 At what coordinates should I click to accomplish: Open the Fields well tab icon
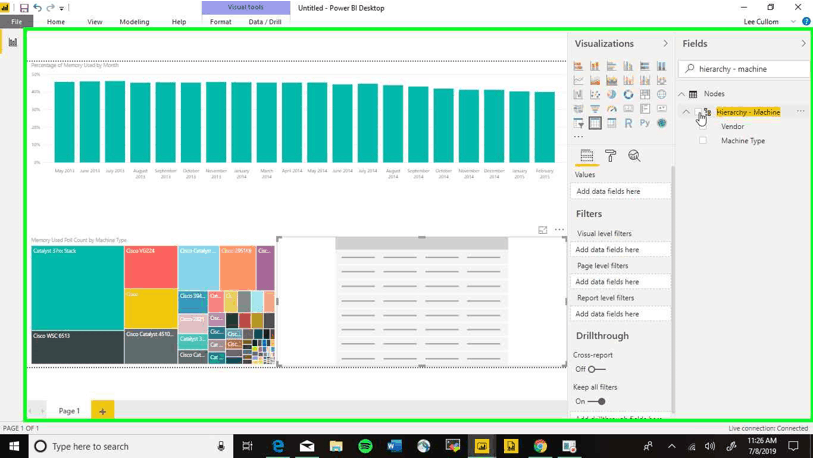(587, 155)
